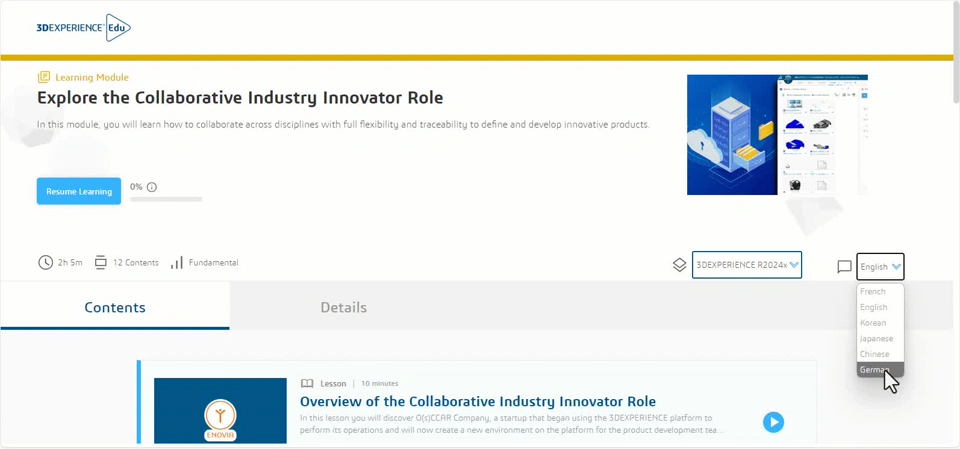Select Korean language option
The image size is (960, 449).
pyautogui.click(x=873, y=323)
